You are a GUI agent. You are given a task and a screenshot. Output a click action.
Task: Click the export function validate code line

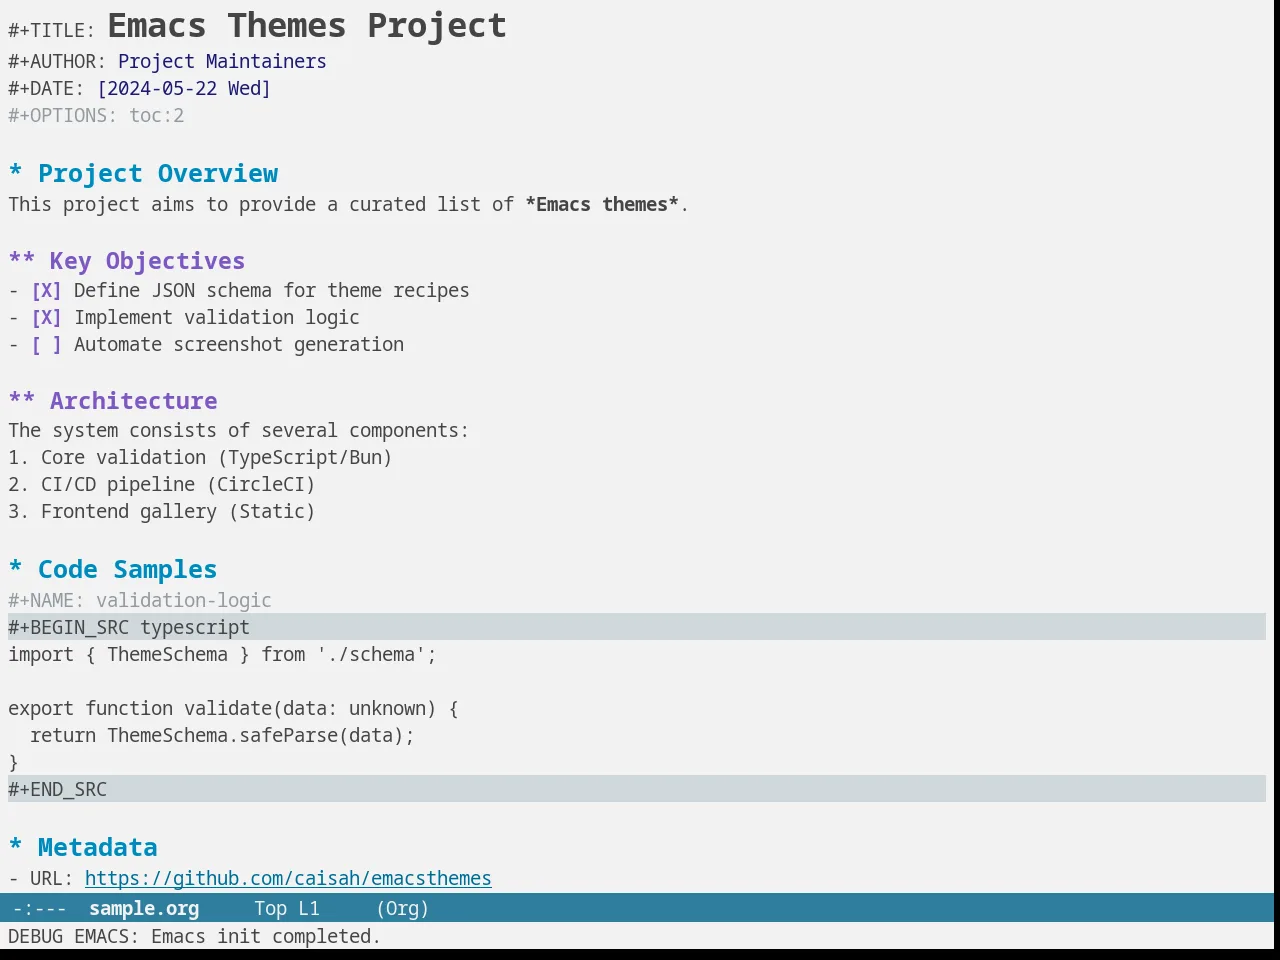(233, 708)
